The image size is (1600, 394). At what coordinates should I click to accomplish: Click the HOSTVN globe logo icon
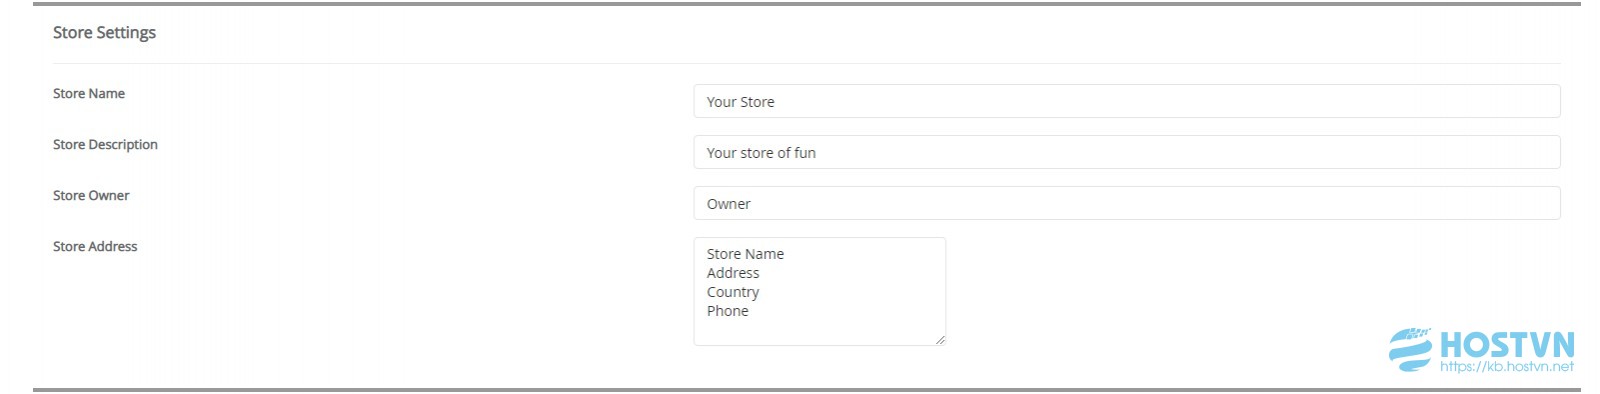click(1411, 350)
